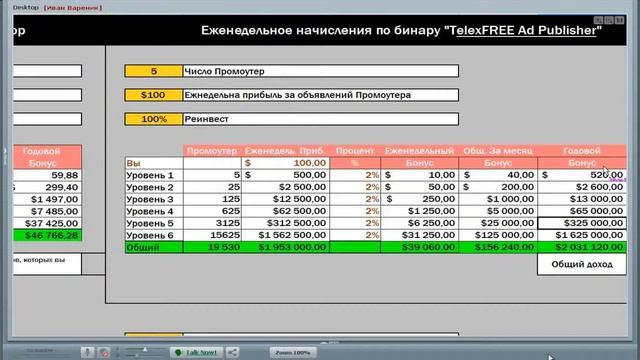Select the Уровень 2 row label
This screenshot has height=360, width=640.
tap(154, 187)
